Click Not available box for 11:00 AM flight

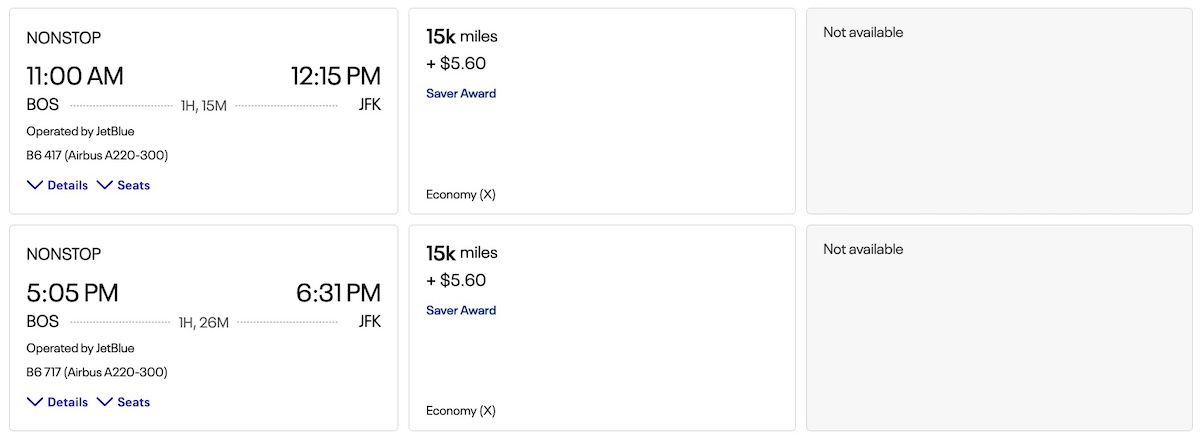pyautogui.click(x=998, y=111)
